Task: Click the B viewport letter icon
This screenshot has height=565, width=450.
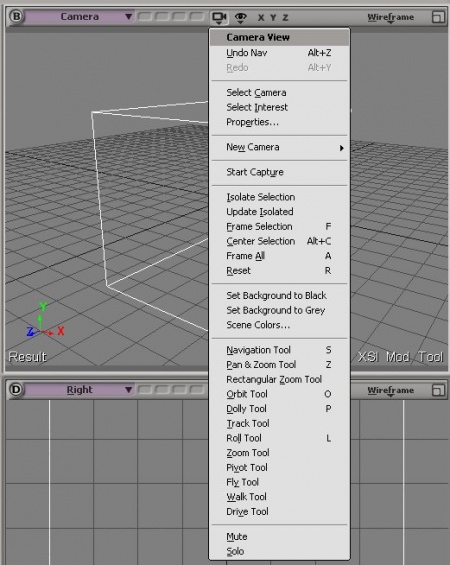Action: (16, 16)
